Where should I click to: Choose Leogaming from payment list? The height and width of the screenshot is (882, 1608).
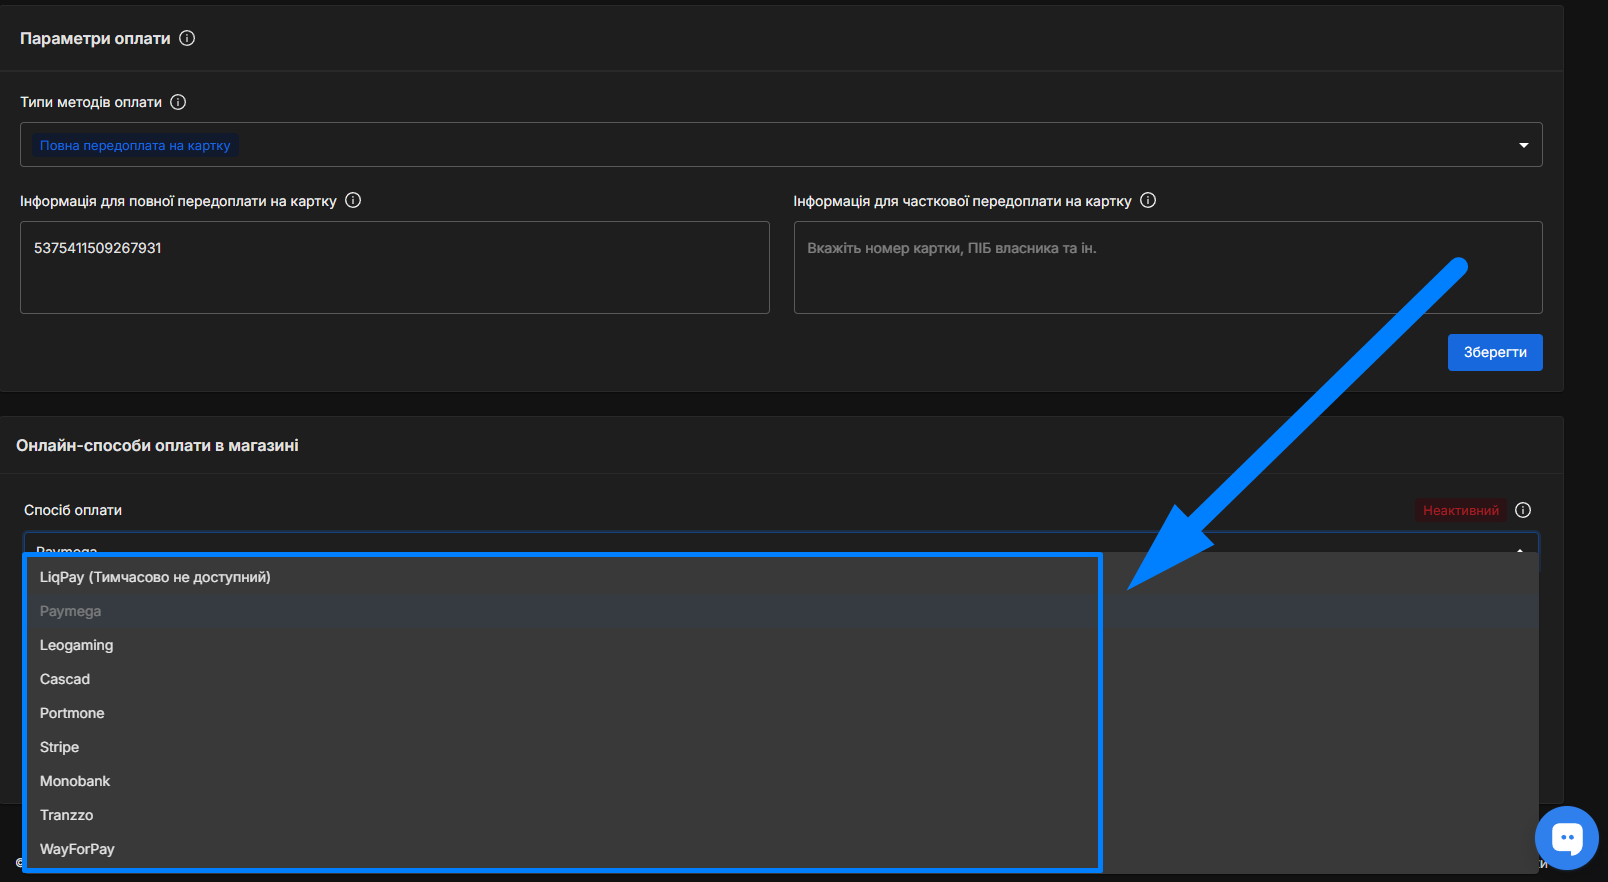[x=76, y=645]
